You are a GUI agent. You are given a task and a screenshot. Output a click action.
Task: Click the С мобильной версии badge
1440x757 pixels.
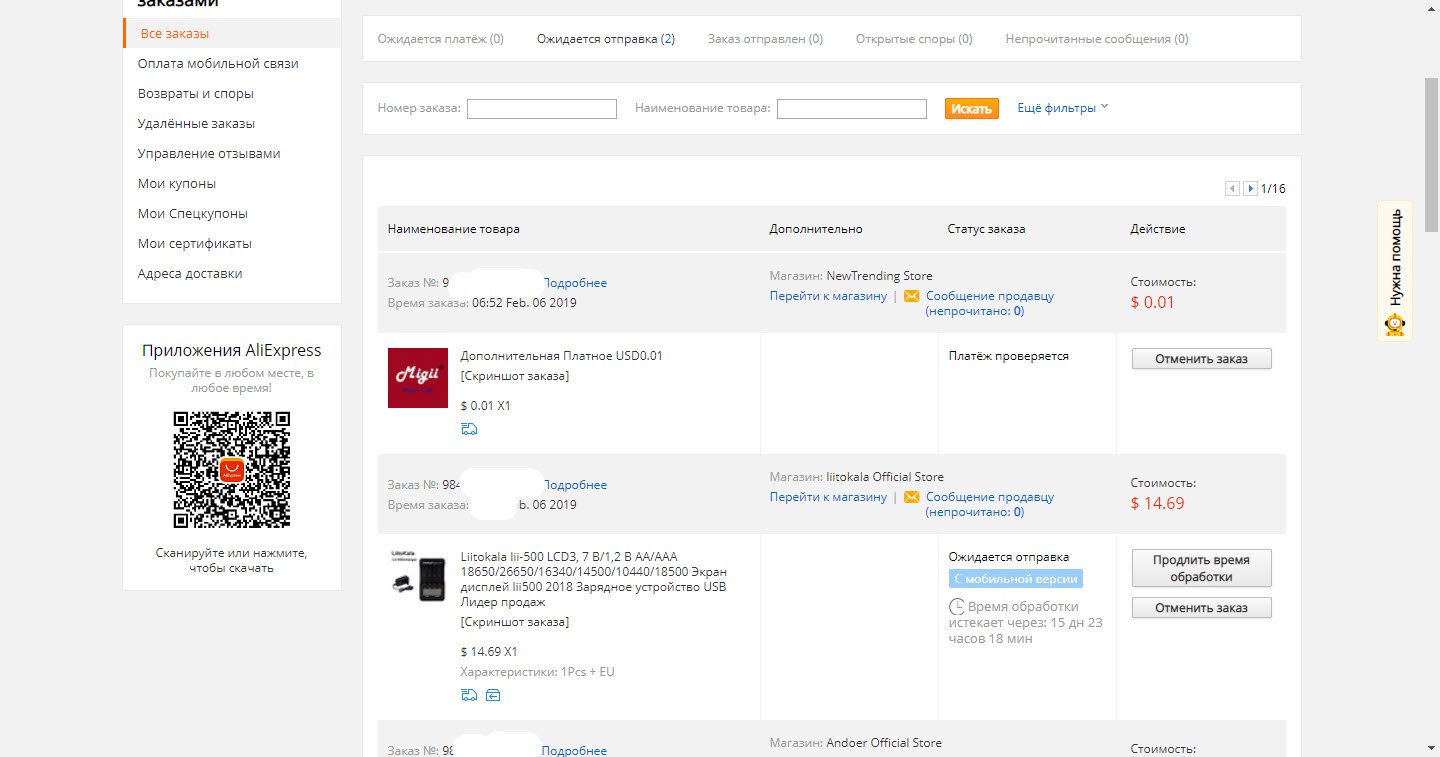click(x=1015, y=579)
